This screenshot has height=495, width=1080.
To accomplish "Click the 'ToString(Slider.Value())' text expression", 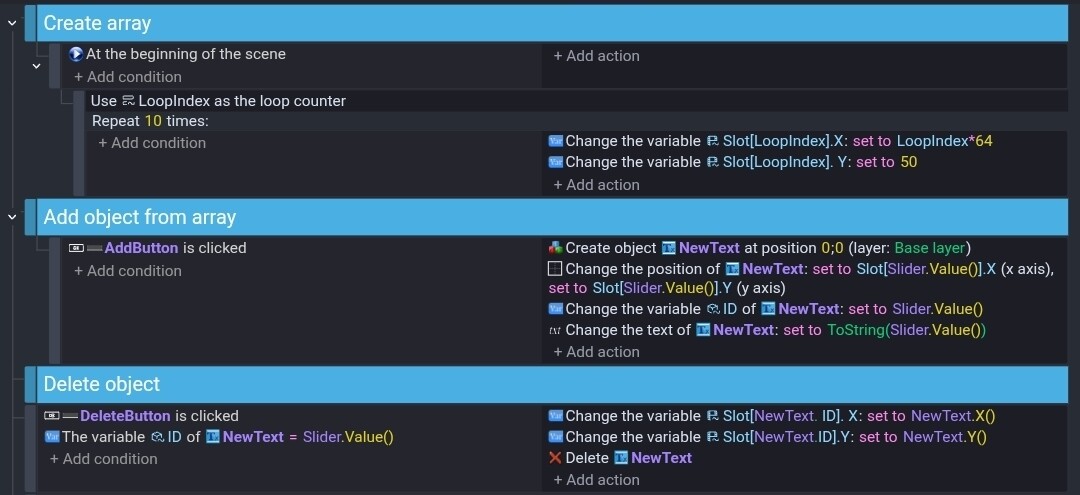I will 906,330.
